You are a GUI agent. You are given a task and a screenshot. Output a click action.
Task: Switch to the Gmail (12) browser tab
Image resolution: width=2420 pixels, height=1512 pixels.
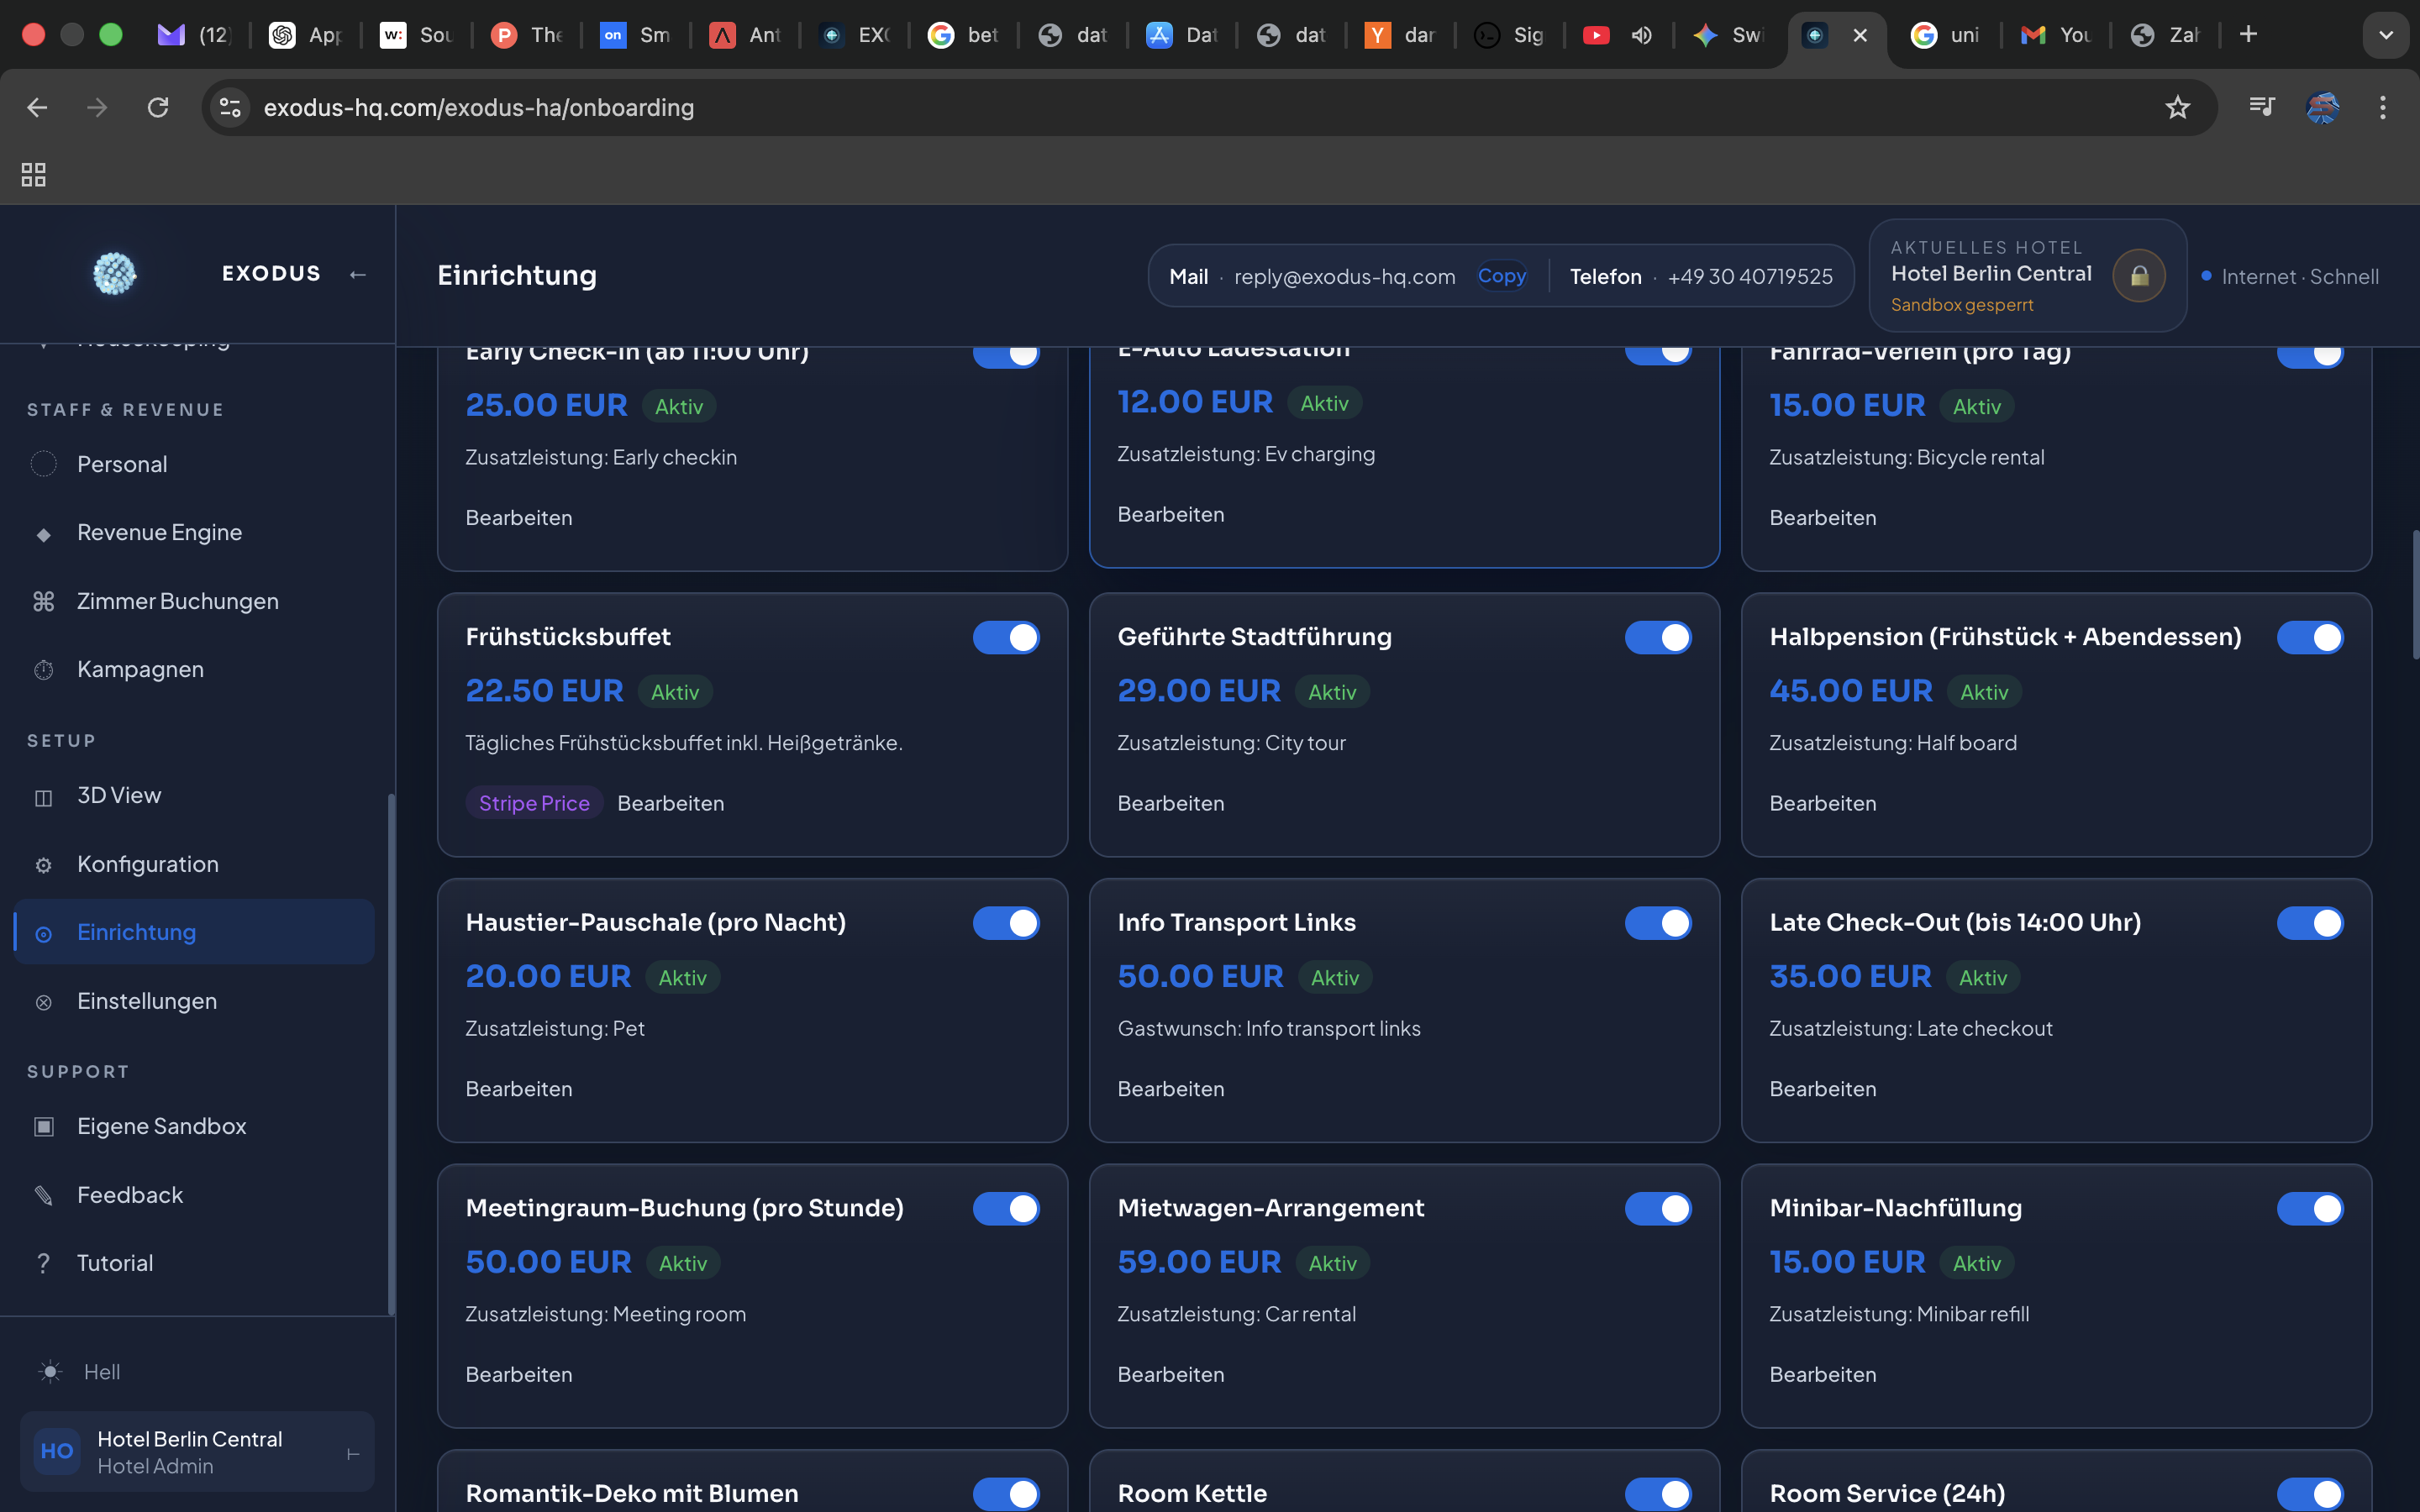[x=195, y=35]
